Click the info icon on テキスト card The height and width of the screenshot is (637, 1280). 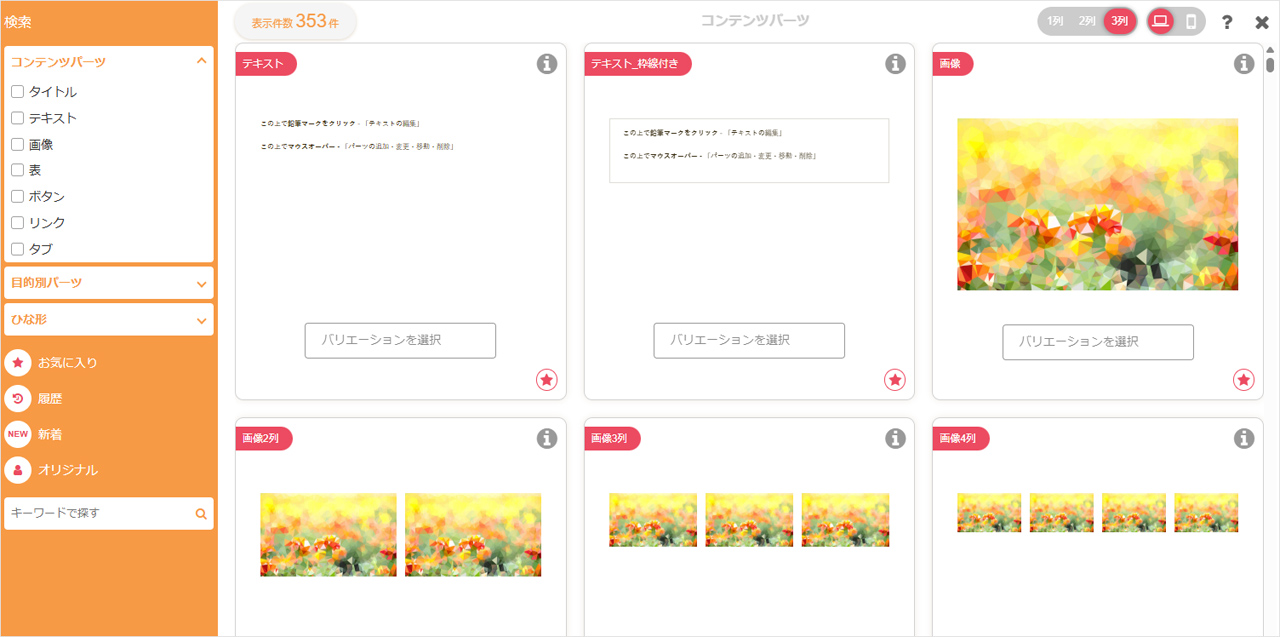(546, 64)
